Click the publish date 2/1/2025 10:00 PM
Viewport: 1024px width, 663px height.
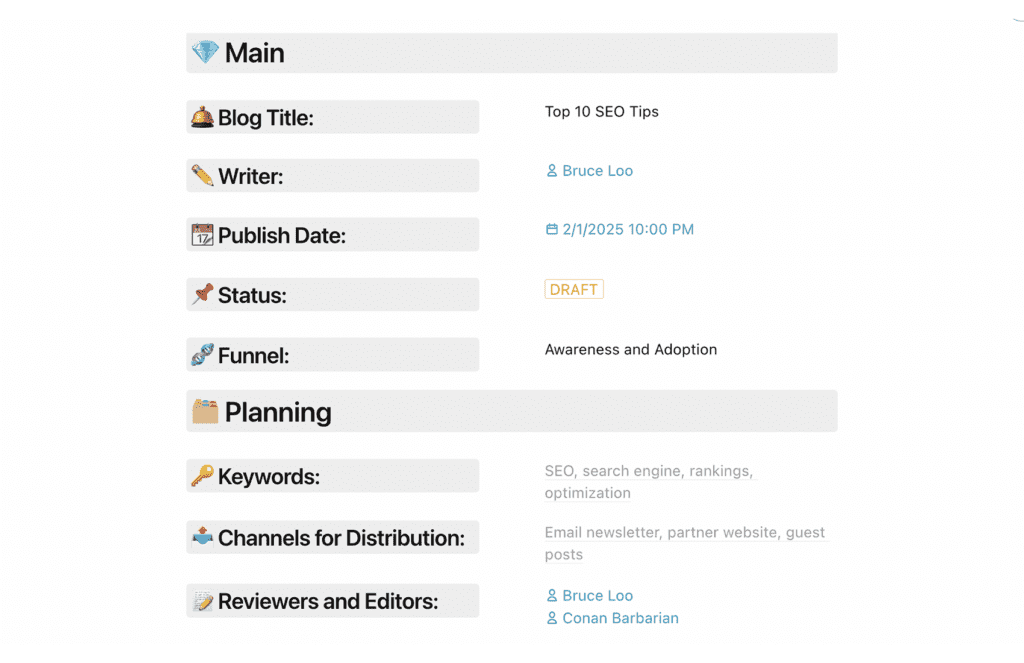628,229
